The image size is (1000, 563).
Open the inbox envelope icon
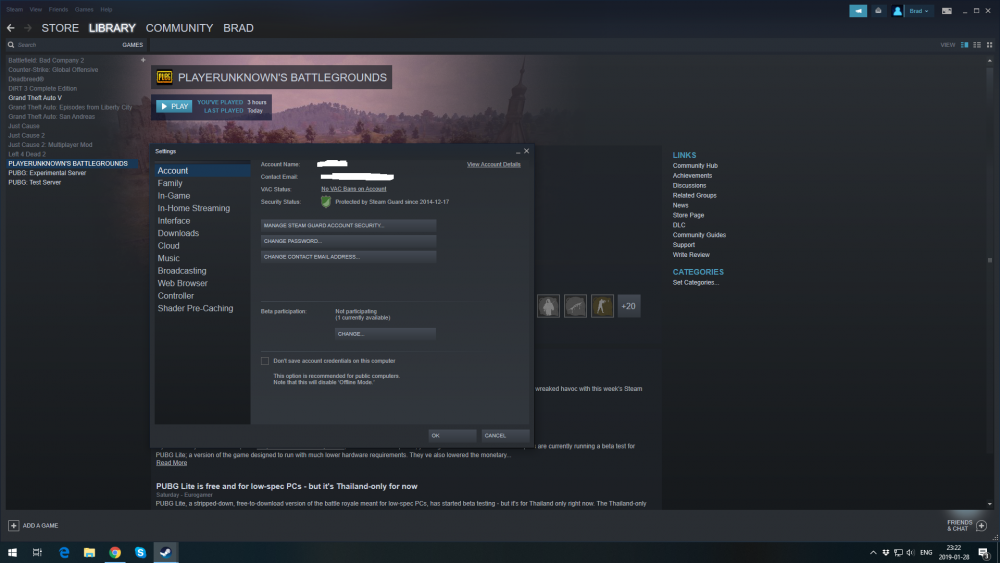tap(878, 11)
